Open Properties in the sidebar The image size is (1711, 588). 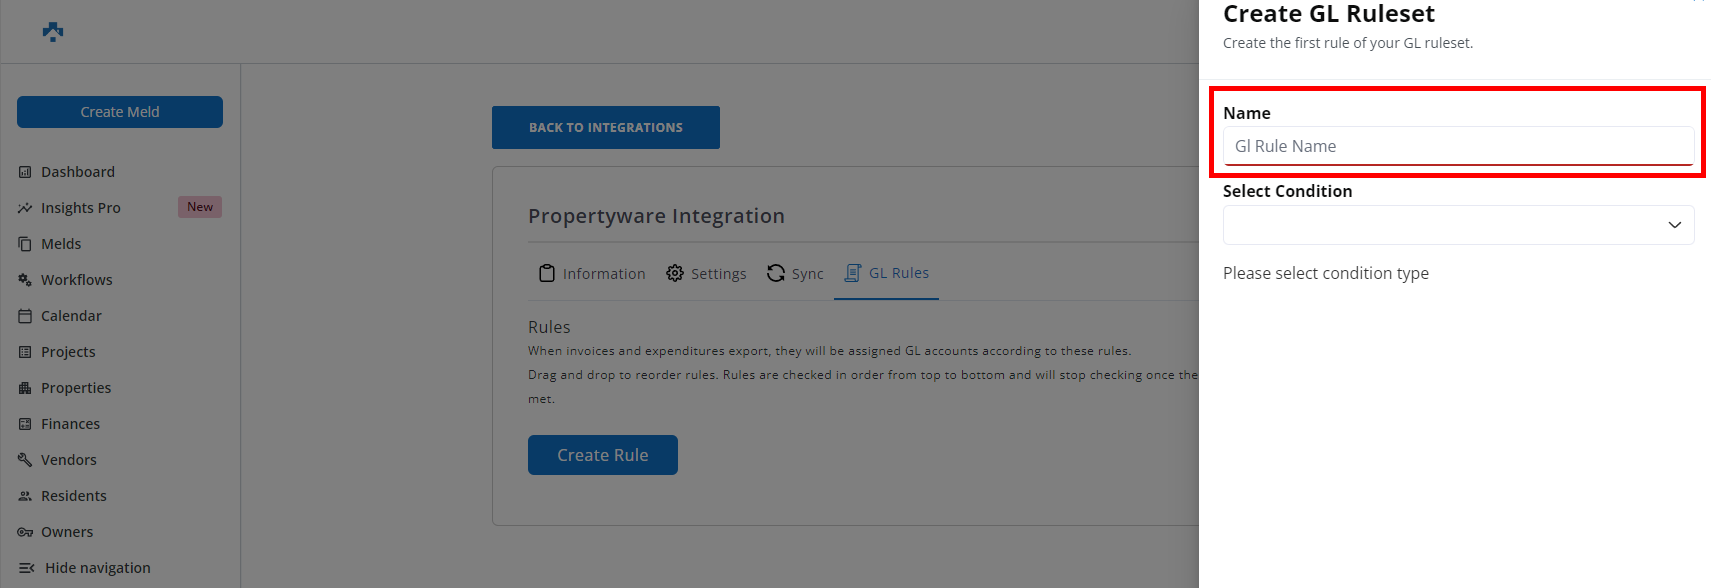(x=76, y=388)
